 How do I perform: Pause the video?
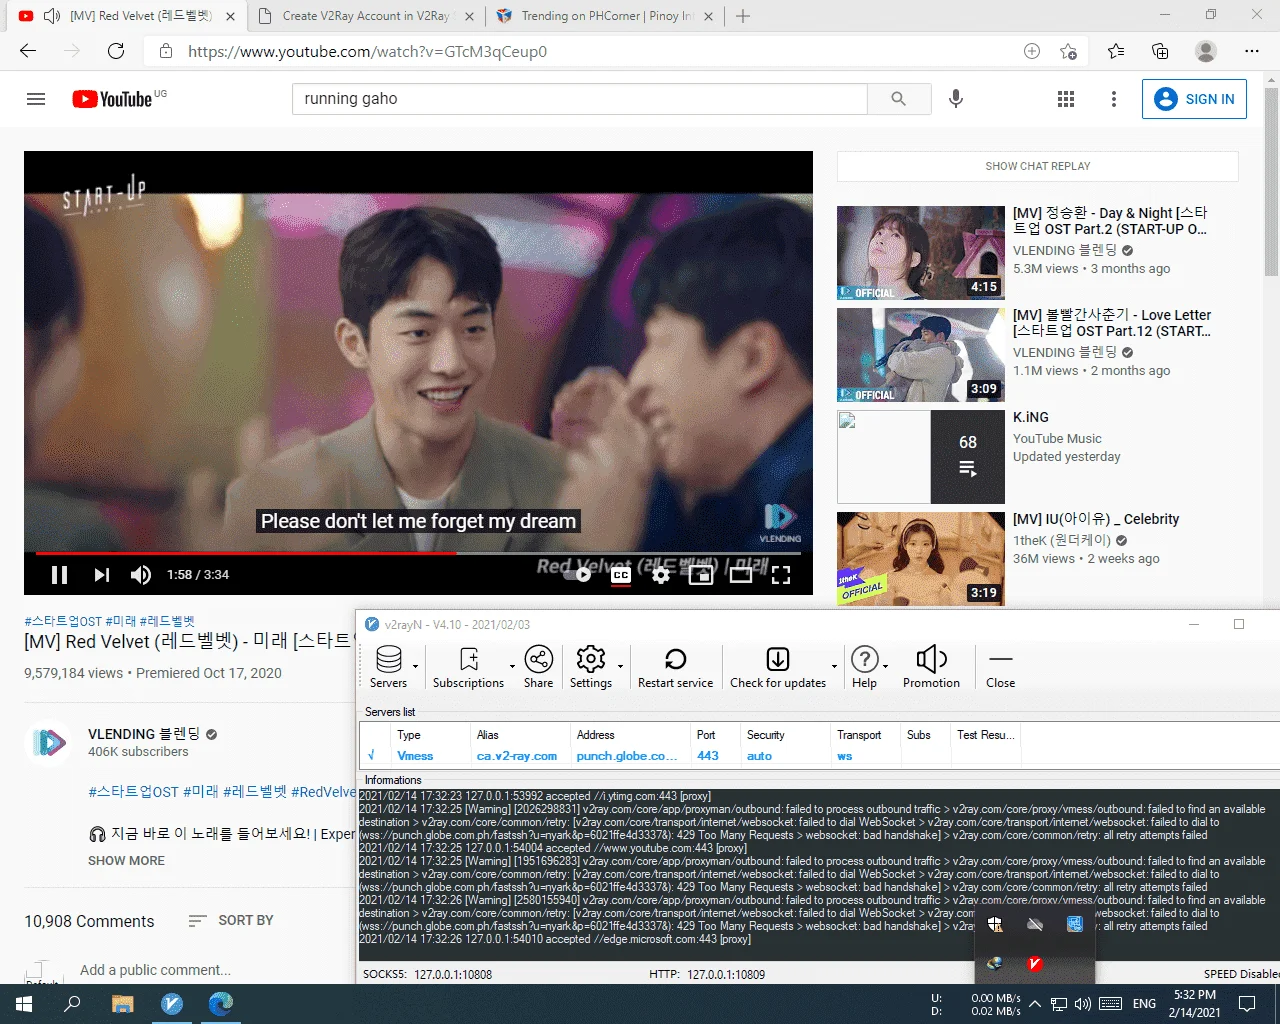click(x=60, y=575)
